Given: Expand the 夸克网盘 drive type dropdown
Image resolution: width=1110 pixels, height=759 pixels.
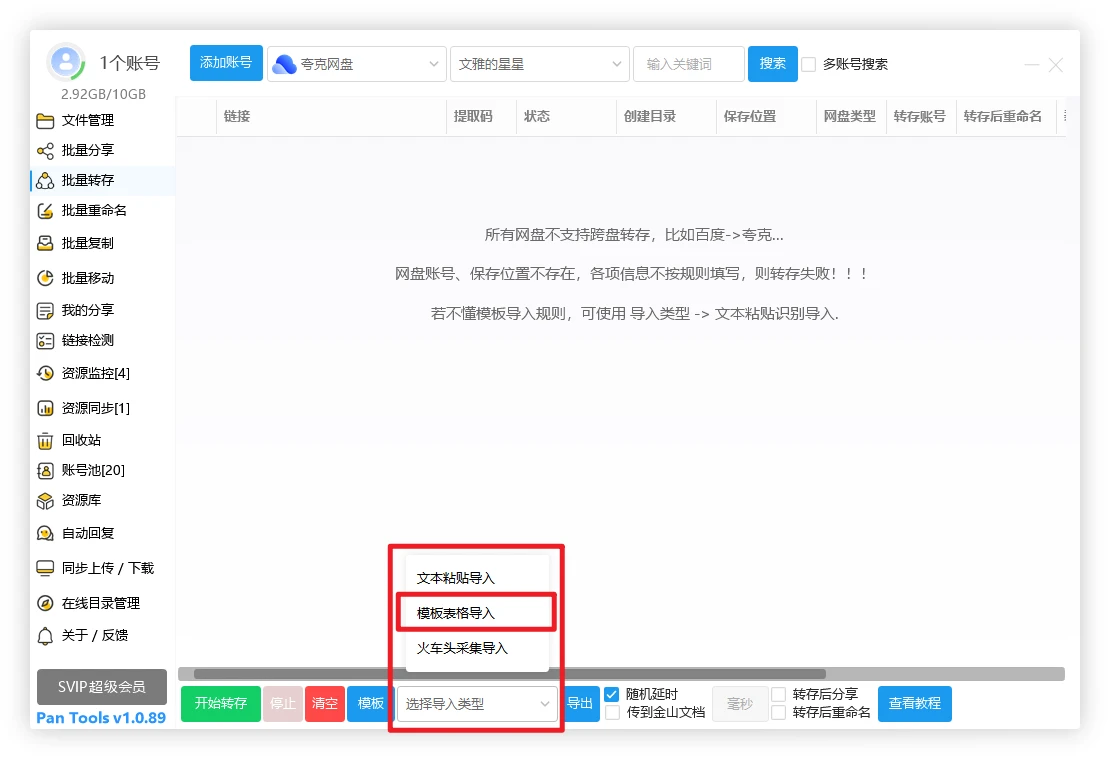Looking at the screenshot, I should [x=357, y=64].
